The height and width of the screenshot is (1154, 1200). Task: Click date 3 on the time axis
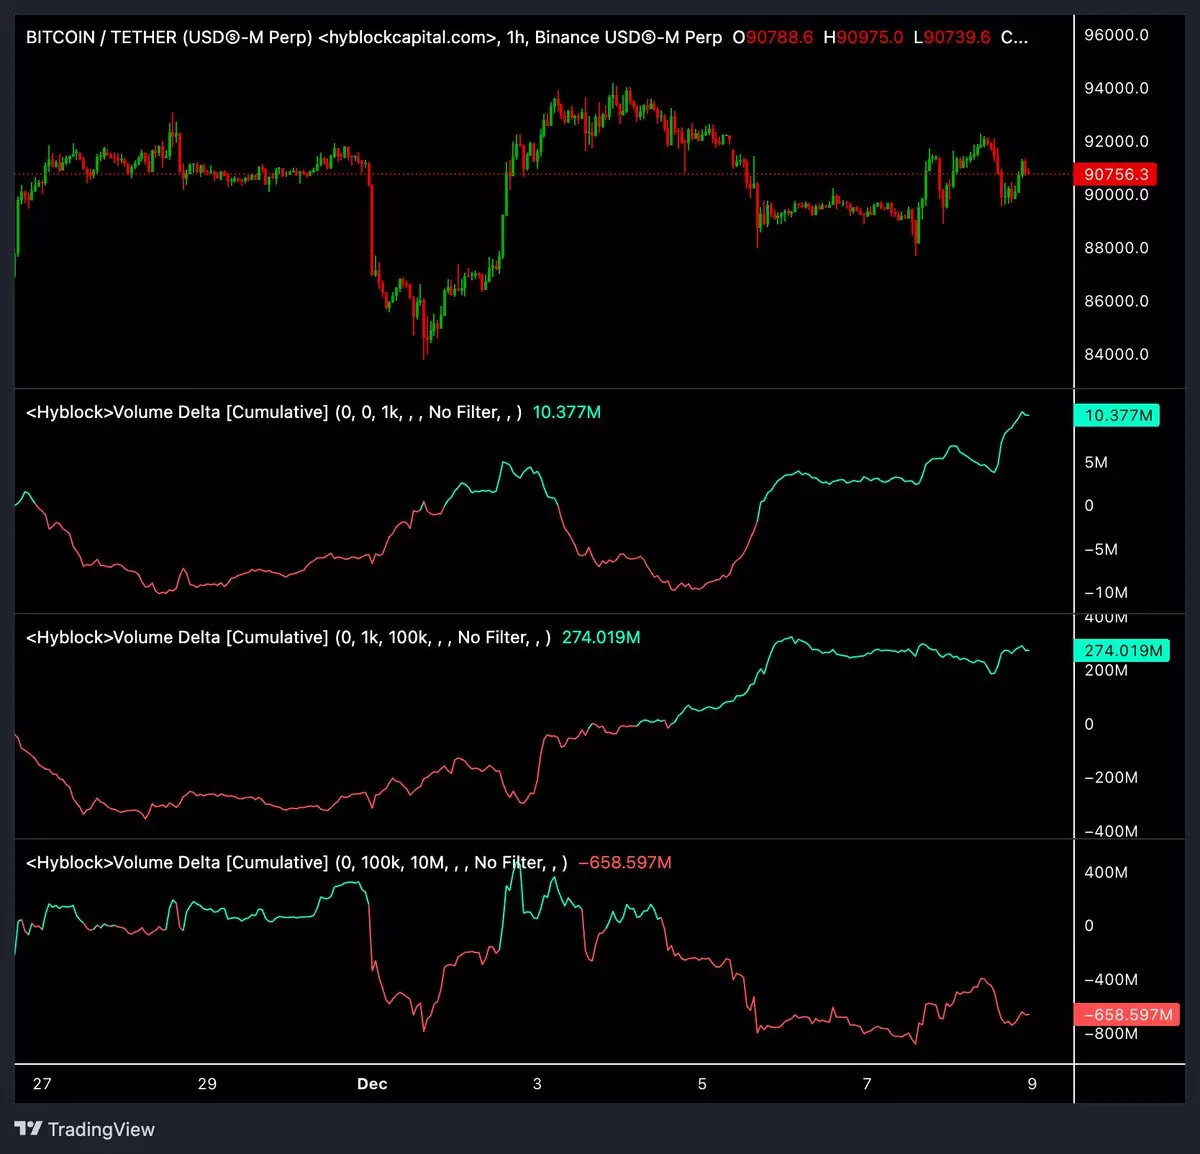coord(537,1084)
